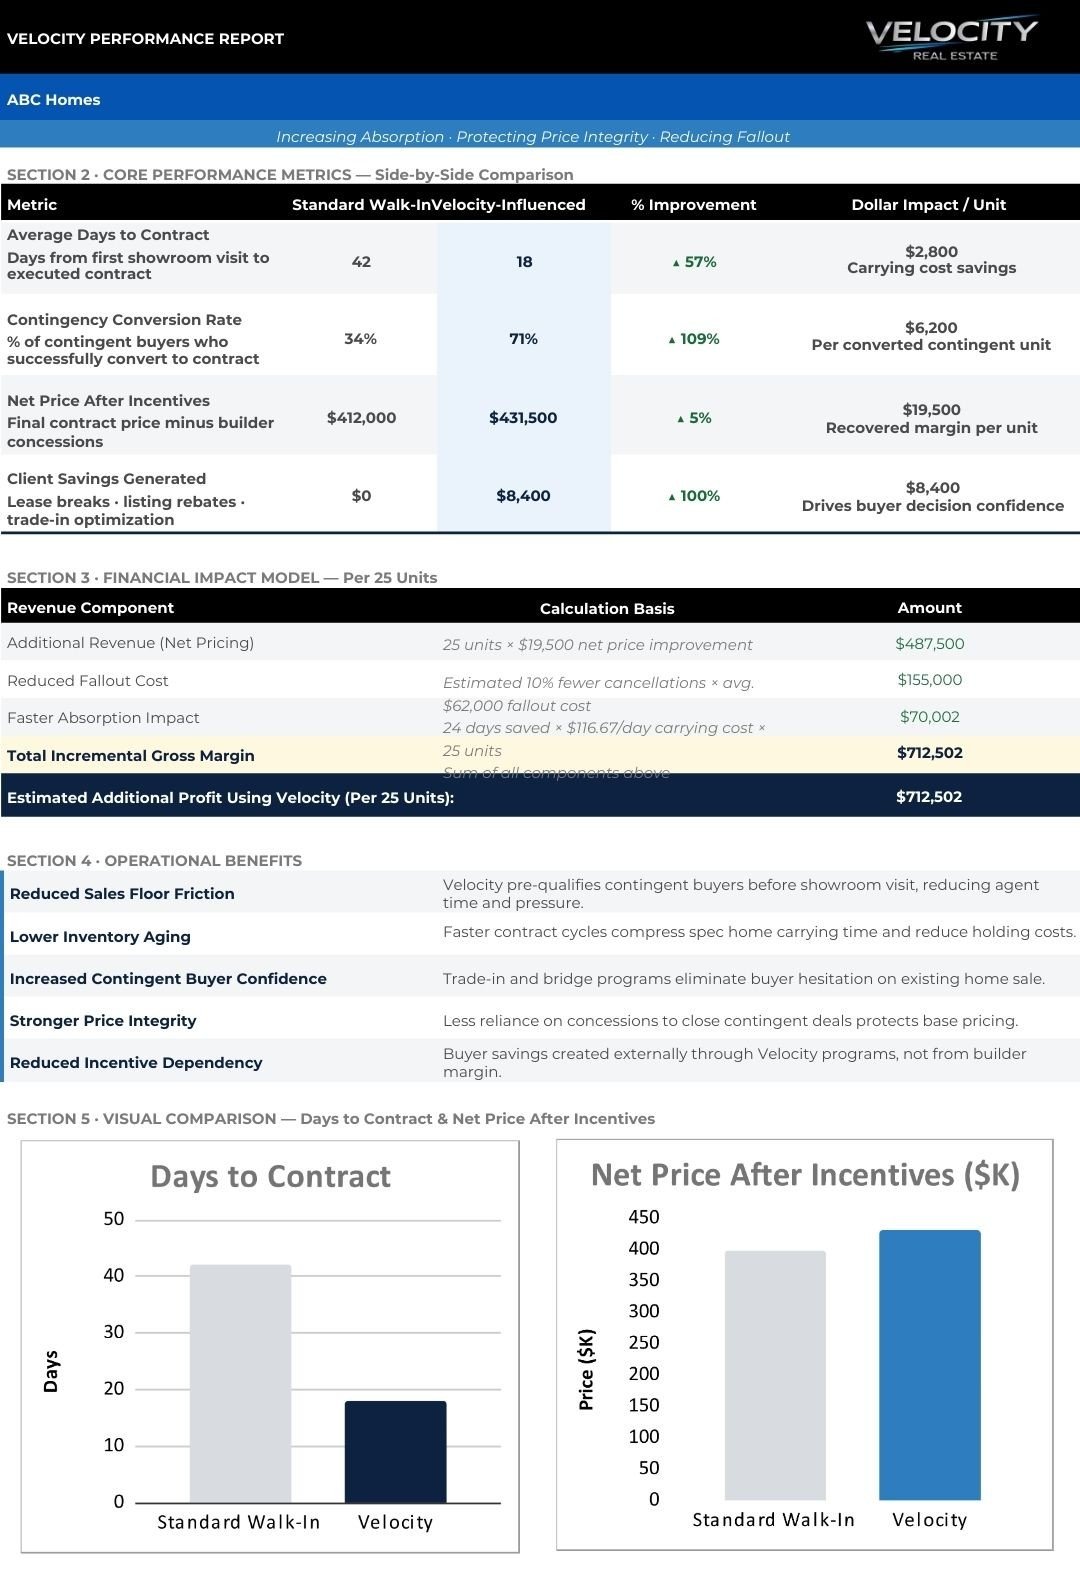
Task: Click the $487,500 Additional Revenue amount
Action: [x=929, y=644]
